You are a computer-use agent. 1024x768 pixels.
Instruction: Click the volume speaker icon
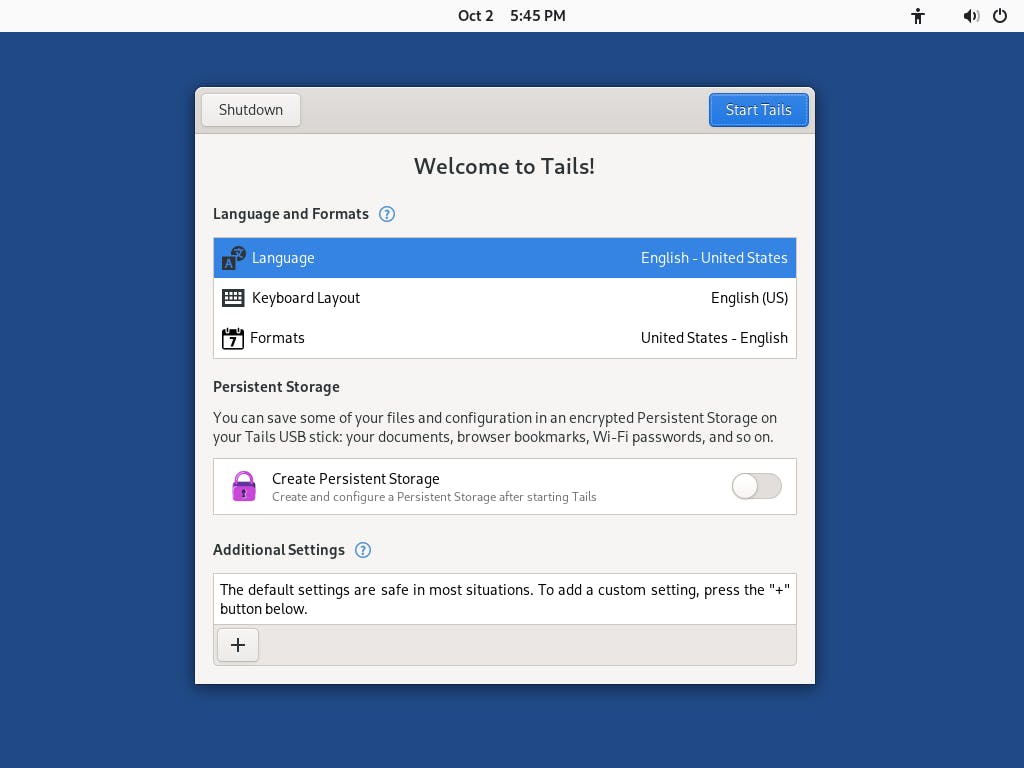click(971, 16)
